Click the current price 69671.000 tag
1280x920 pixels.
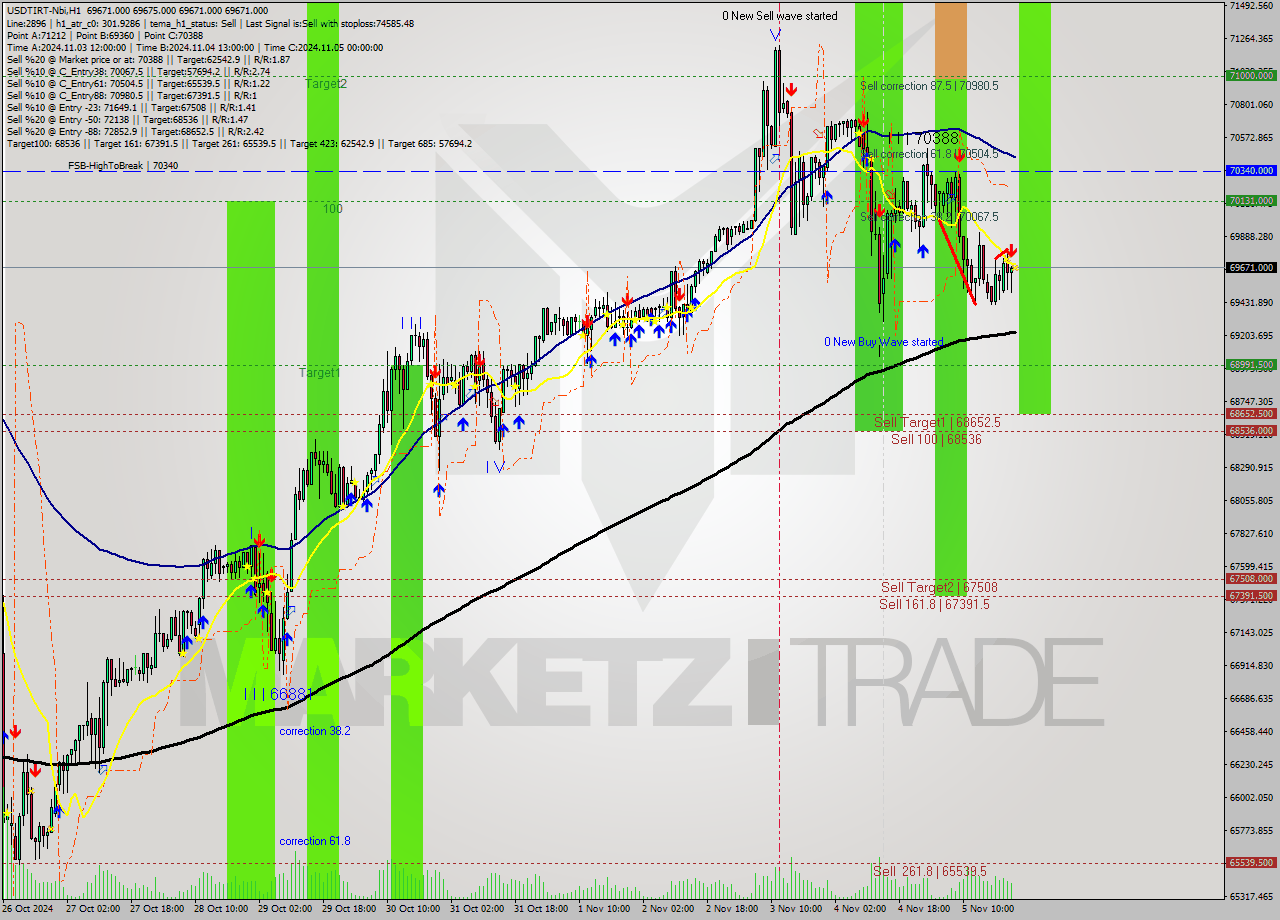click(x=1251, y=268)
